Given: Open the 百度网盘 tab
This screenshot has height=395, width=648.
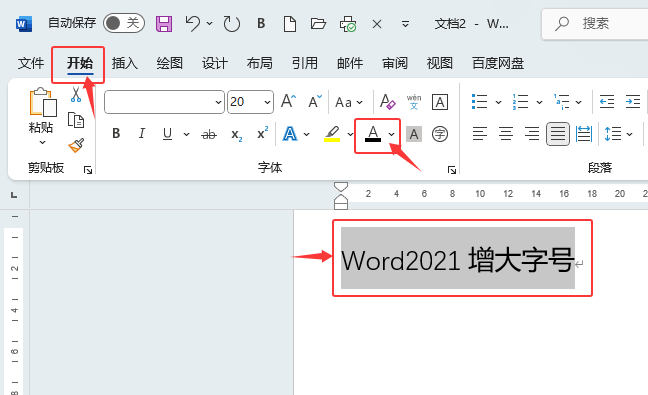Looking at the screenshot, I should tap(498, 63).
